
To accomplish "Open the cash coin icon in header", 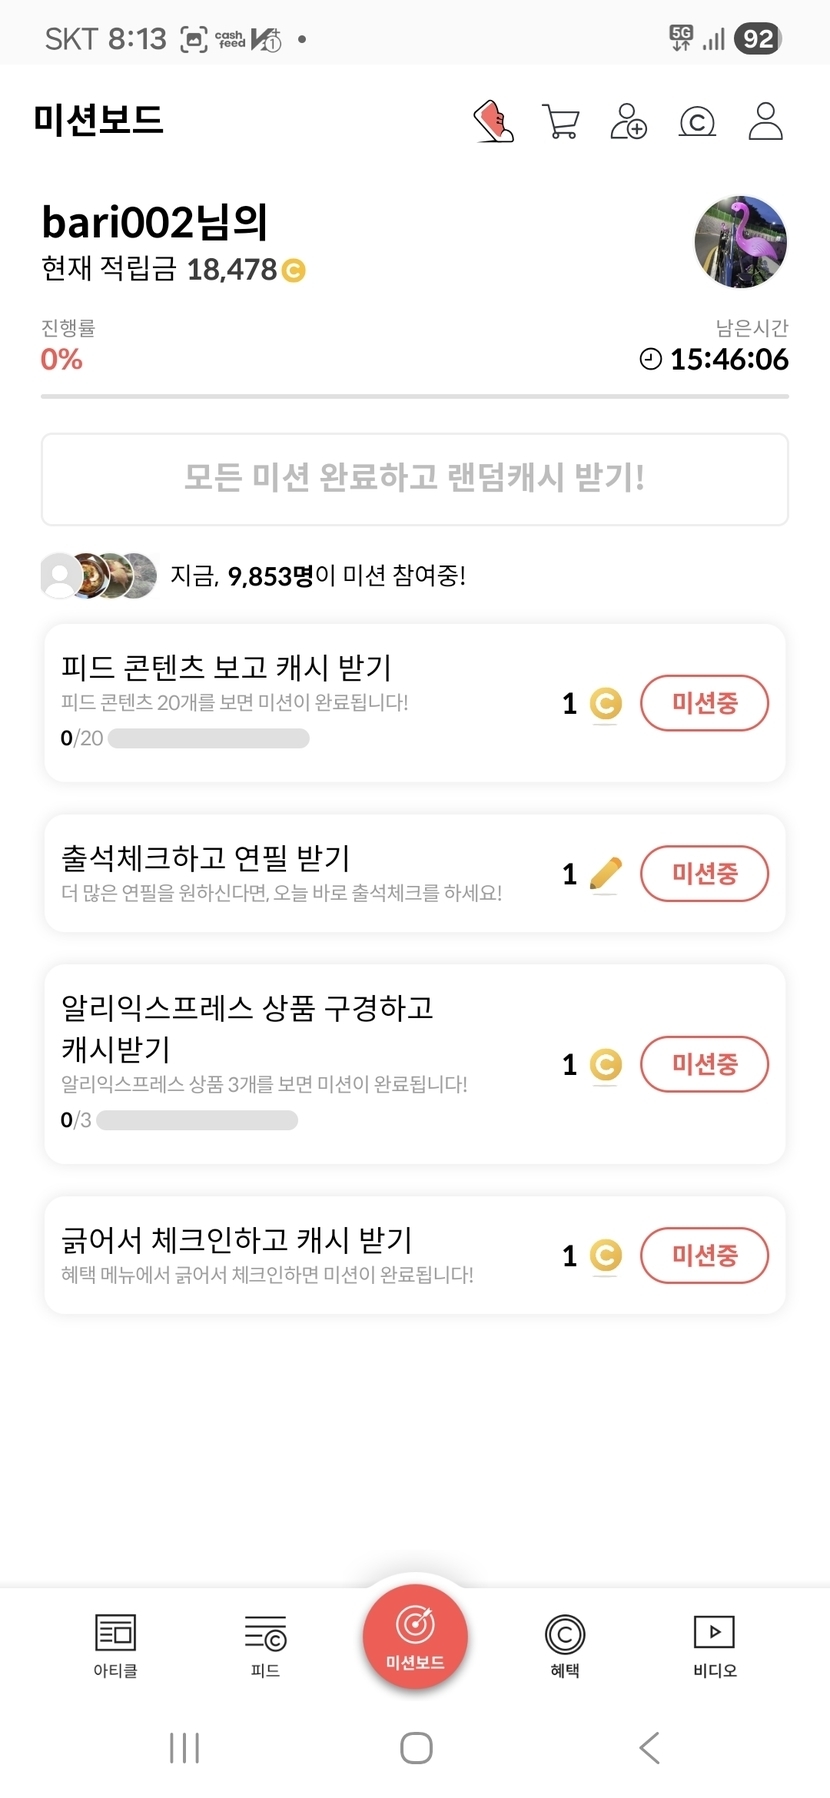I will coord(697,122).
